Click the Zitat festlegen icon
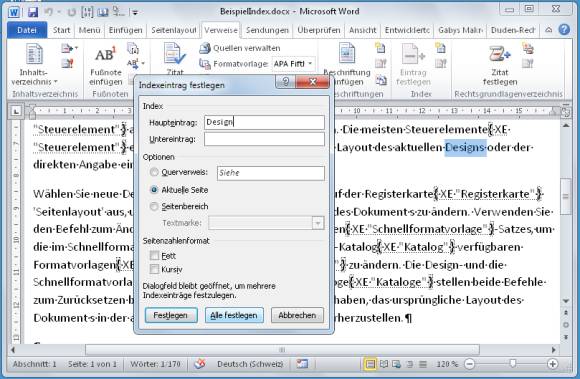 click(500, 54)
